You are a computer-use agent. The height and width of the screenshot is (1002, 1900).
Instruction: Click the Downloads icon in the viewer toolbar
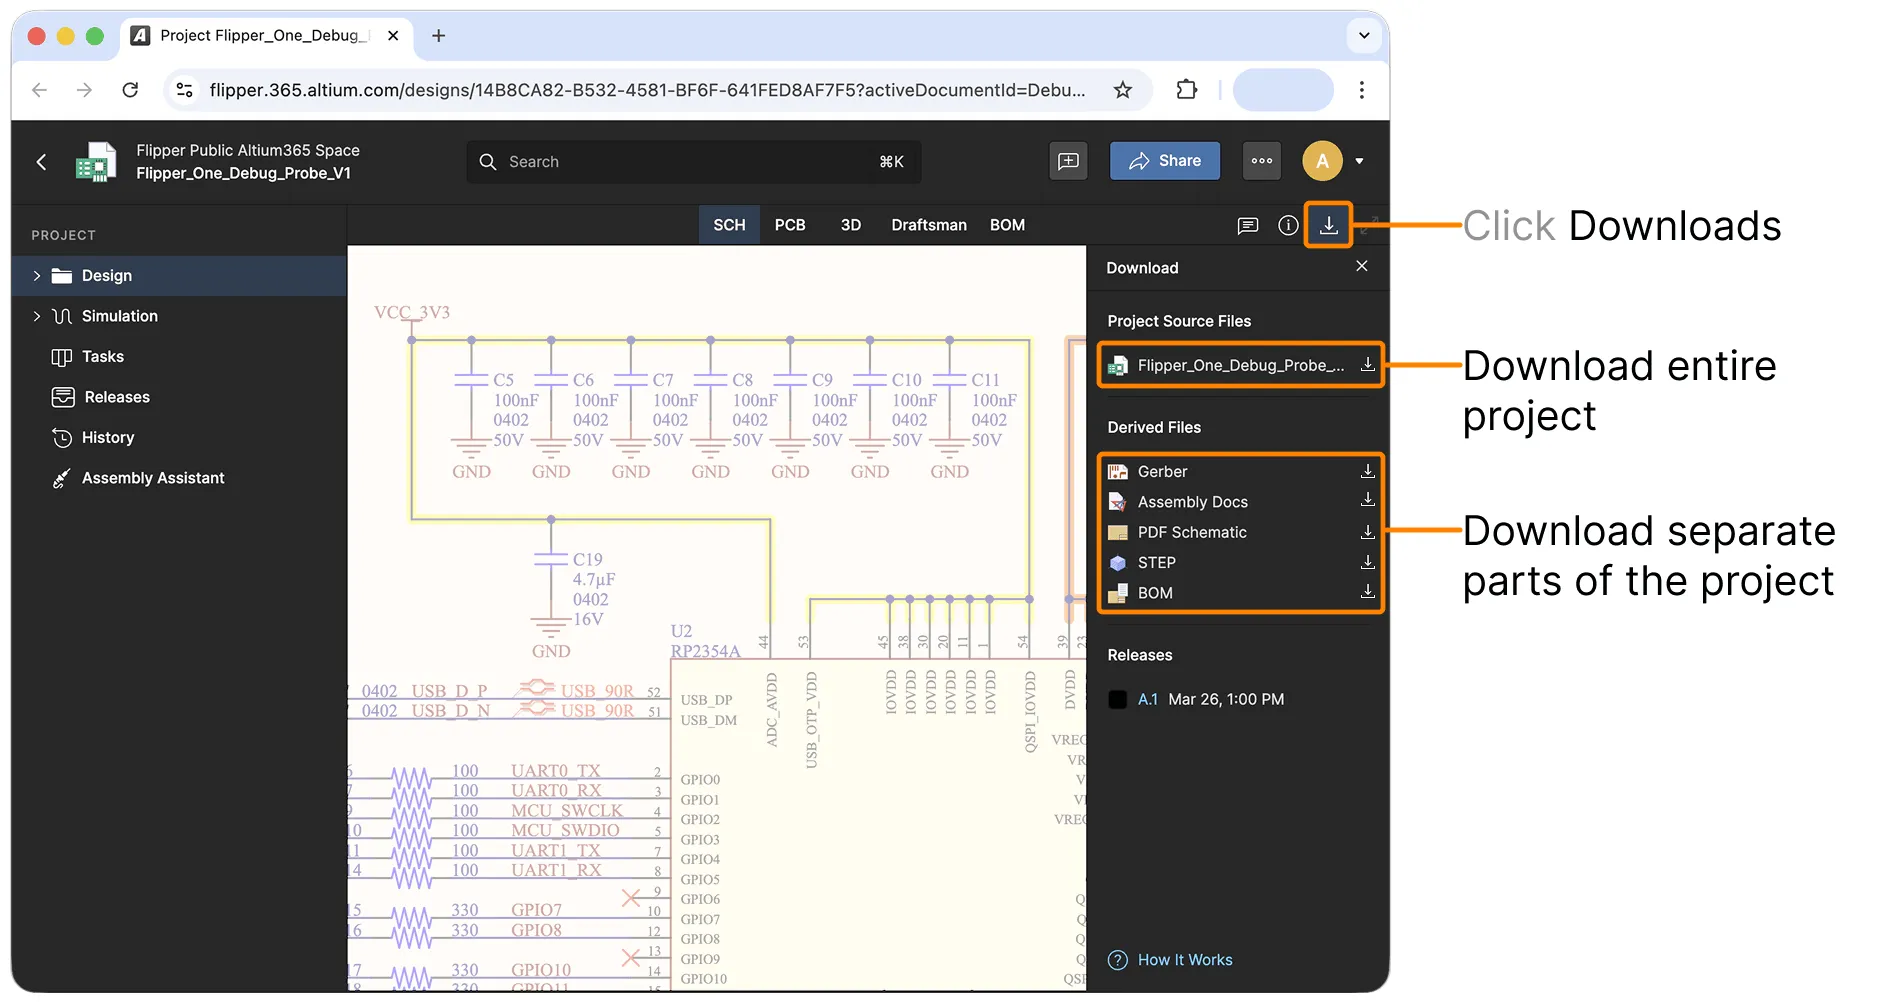(1328, 225)
